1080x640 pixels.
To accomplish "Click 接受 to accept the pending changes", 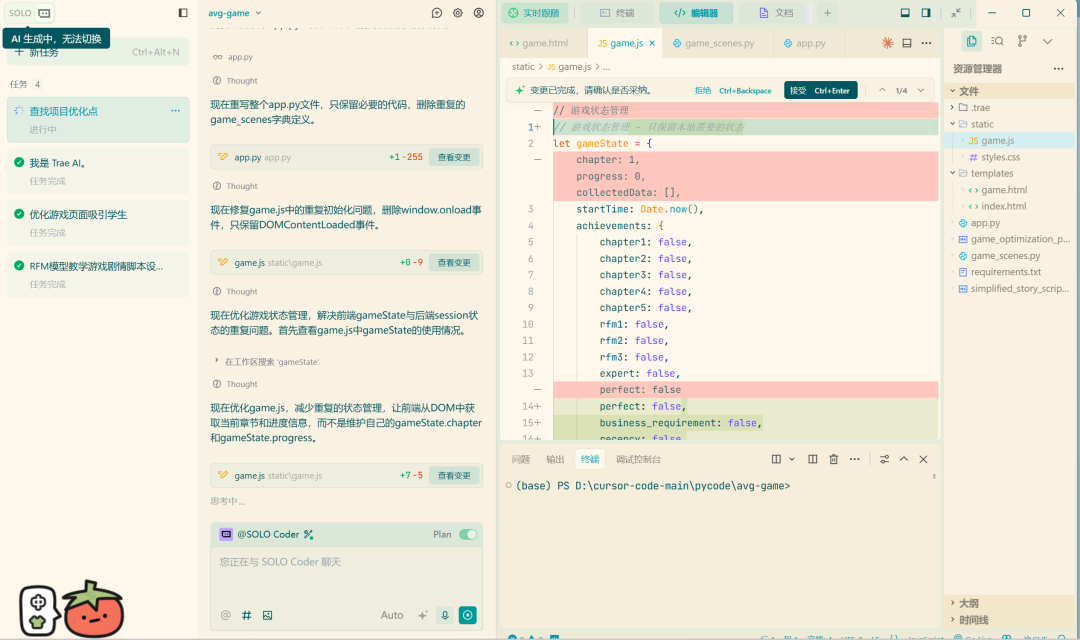I will 820,90.
